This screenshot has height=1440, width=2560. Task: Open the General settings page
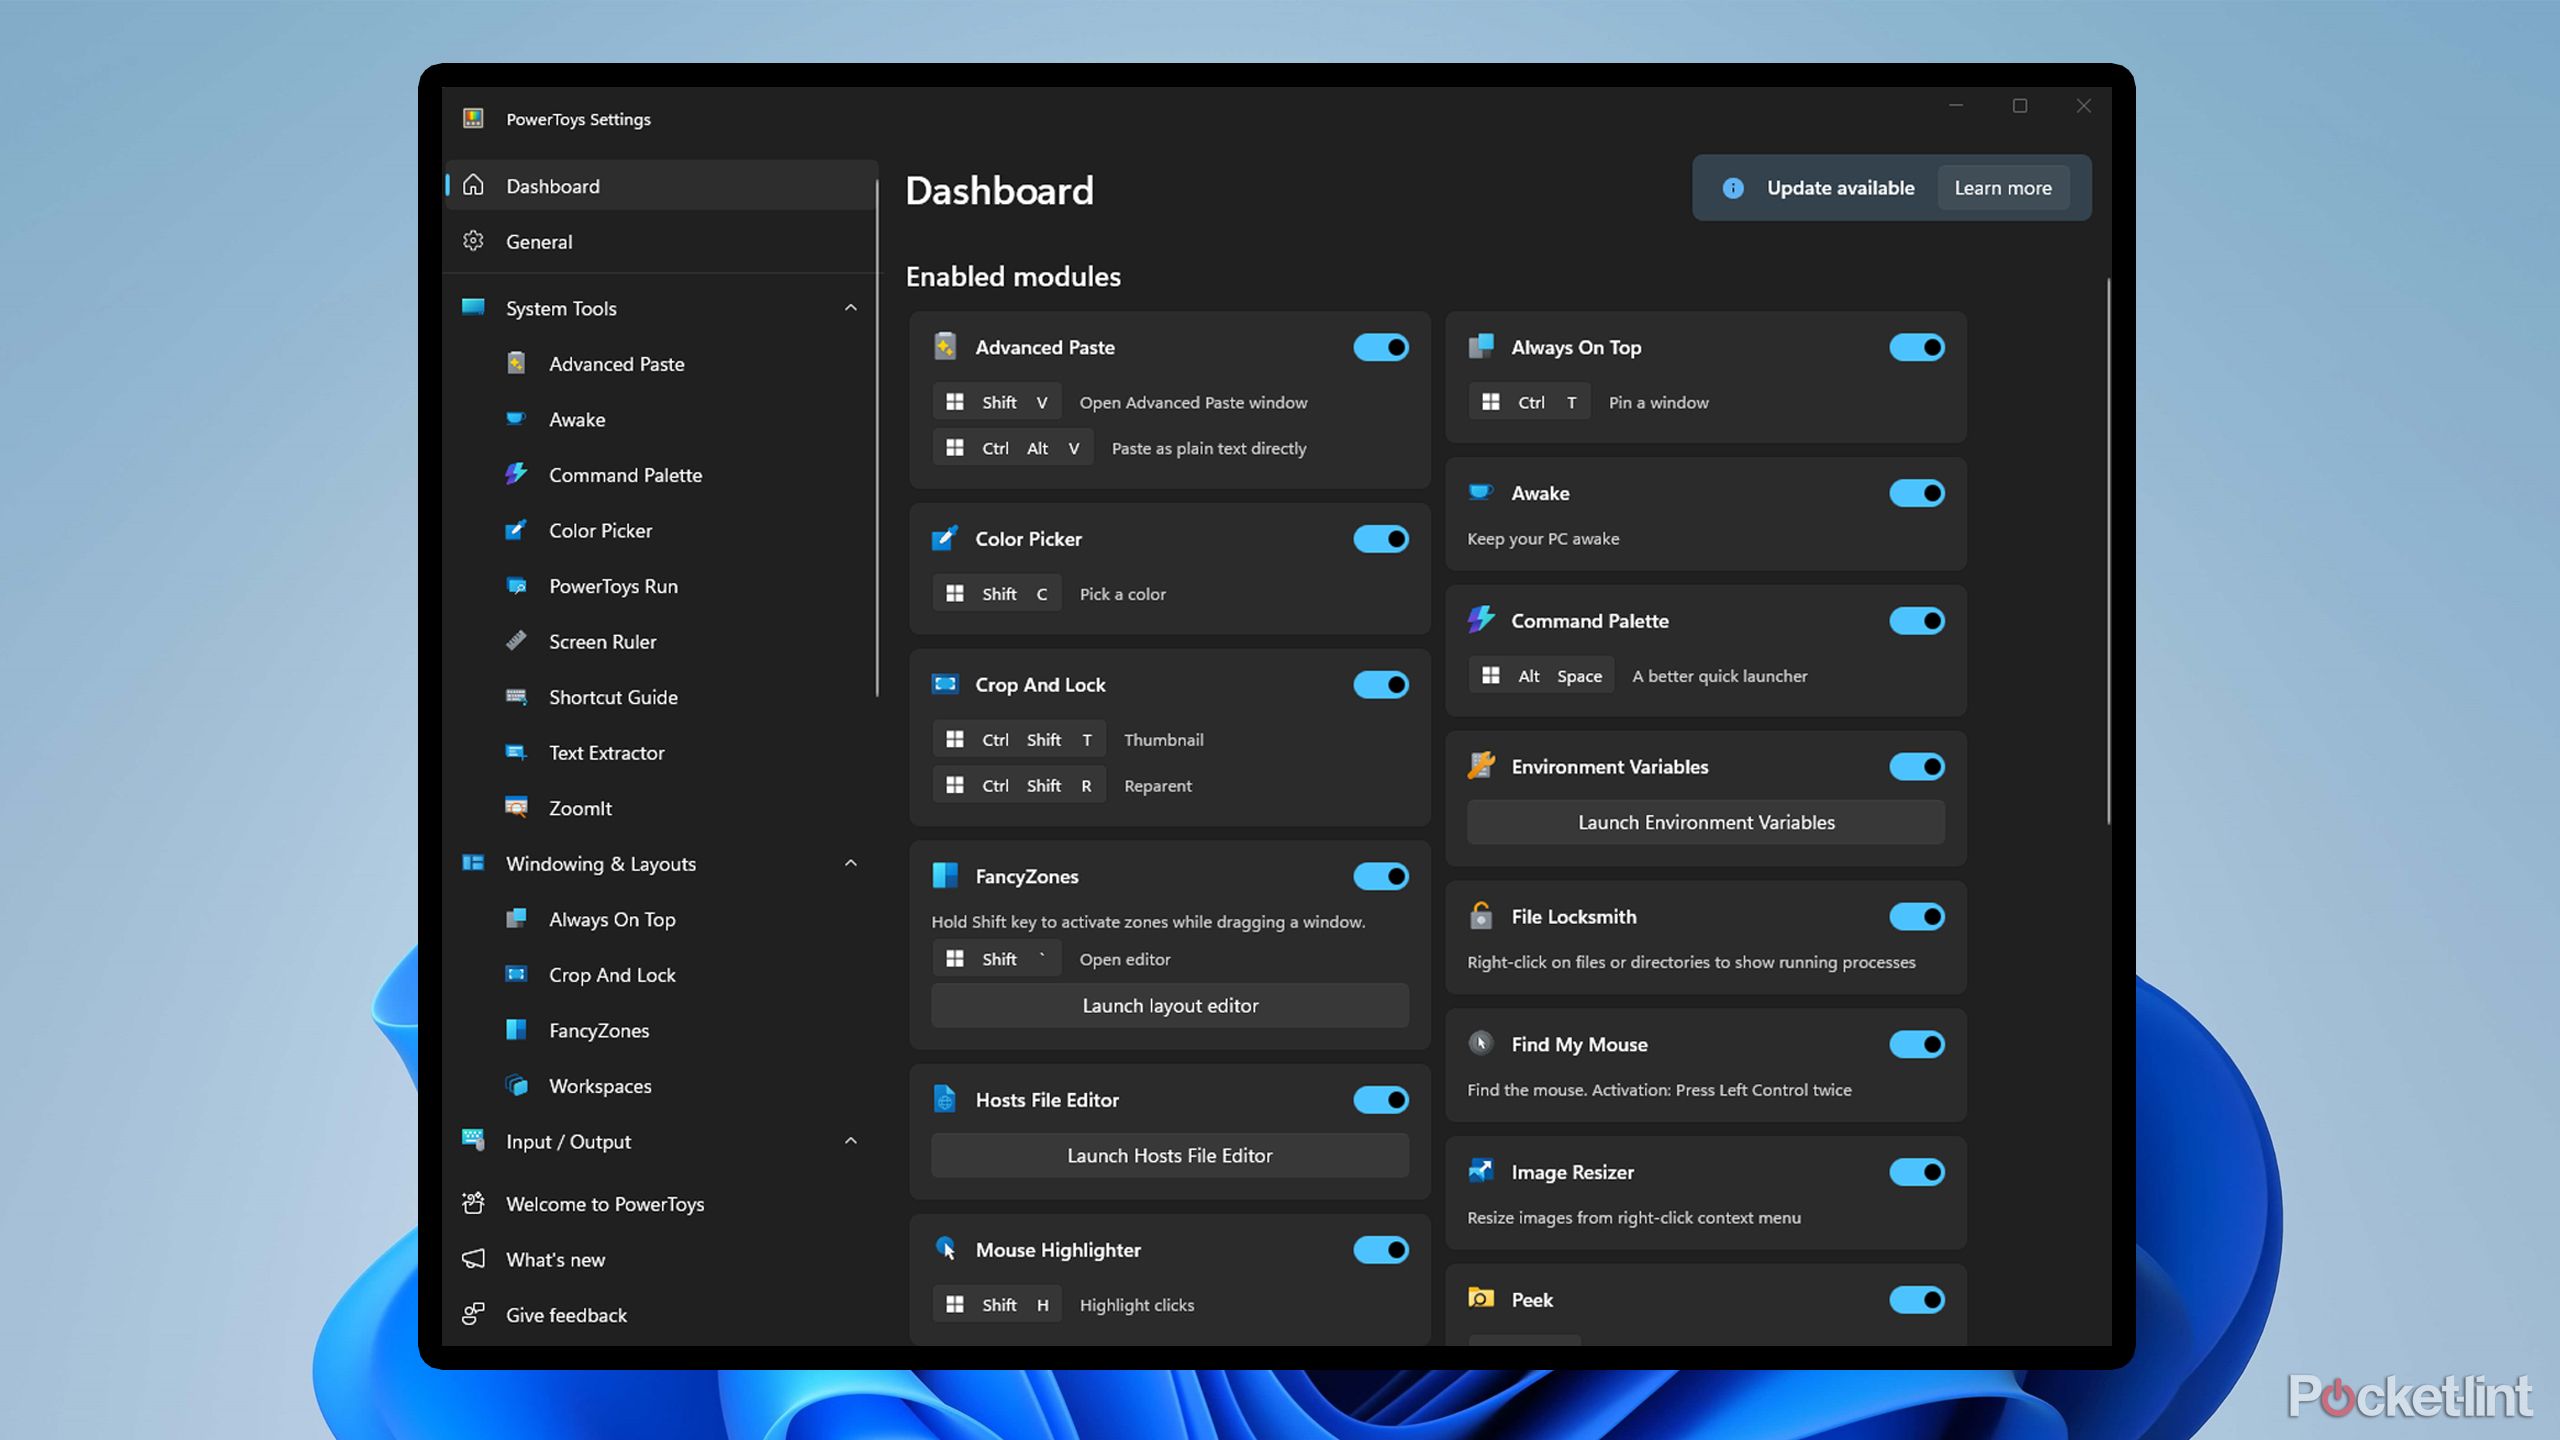coord(661,241)
